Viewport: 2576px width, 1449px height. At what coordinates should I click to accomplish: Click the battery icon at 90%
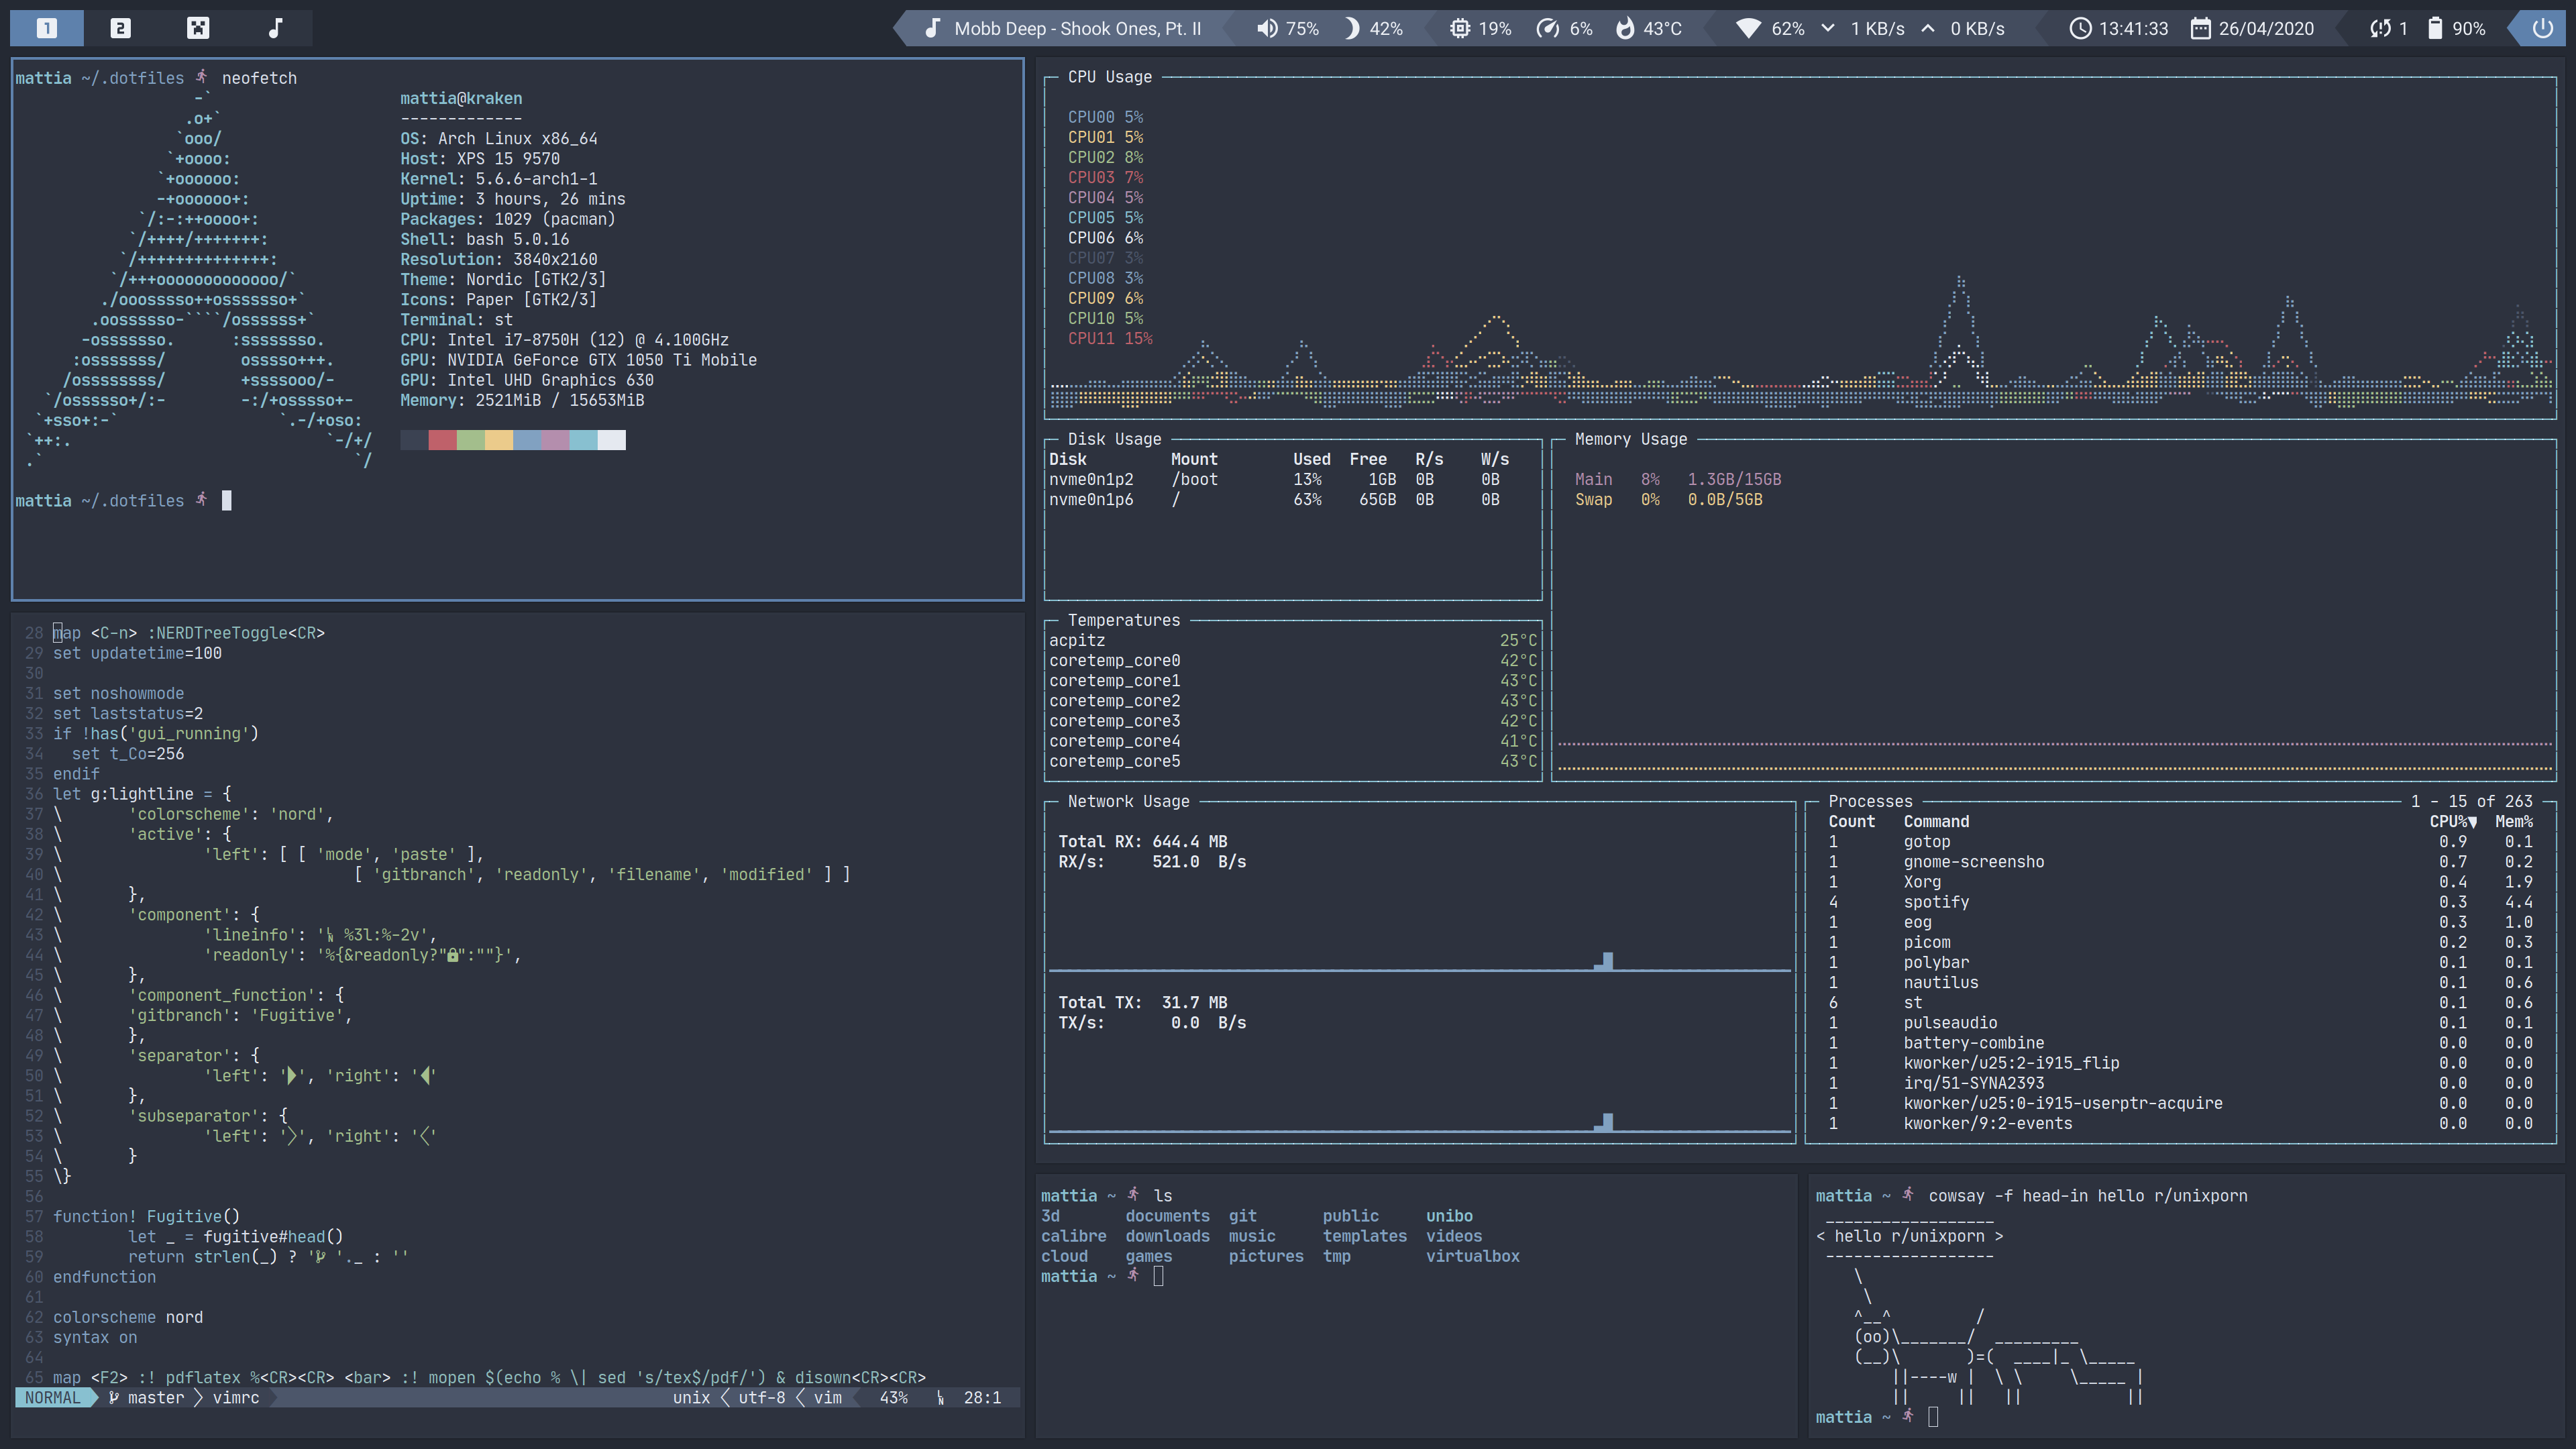(2434, 28)
